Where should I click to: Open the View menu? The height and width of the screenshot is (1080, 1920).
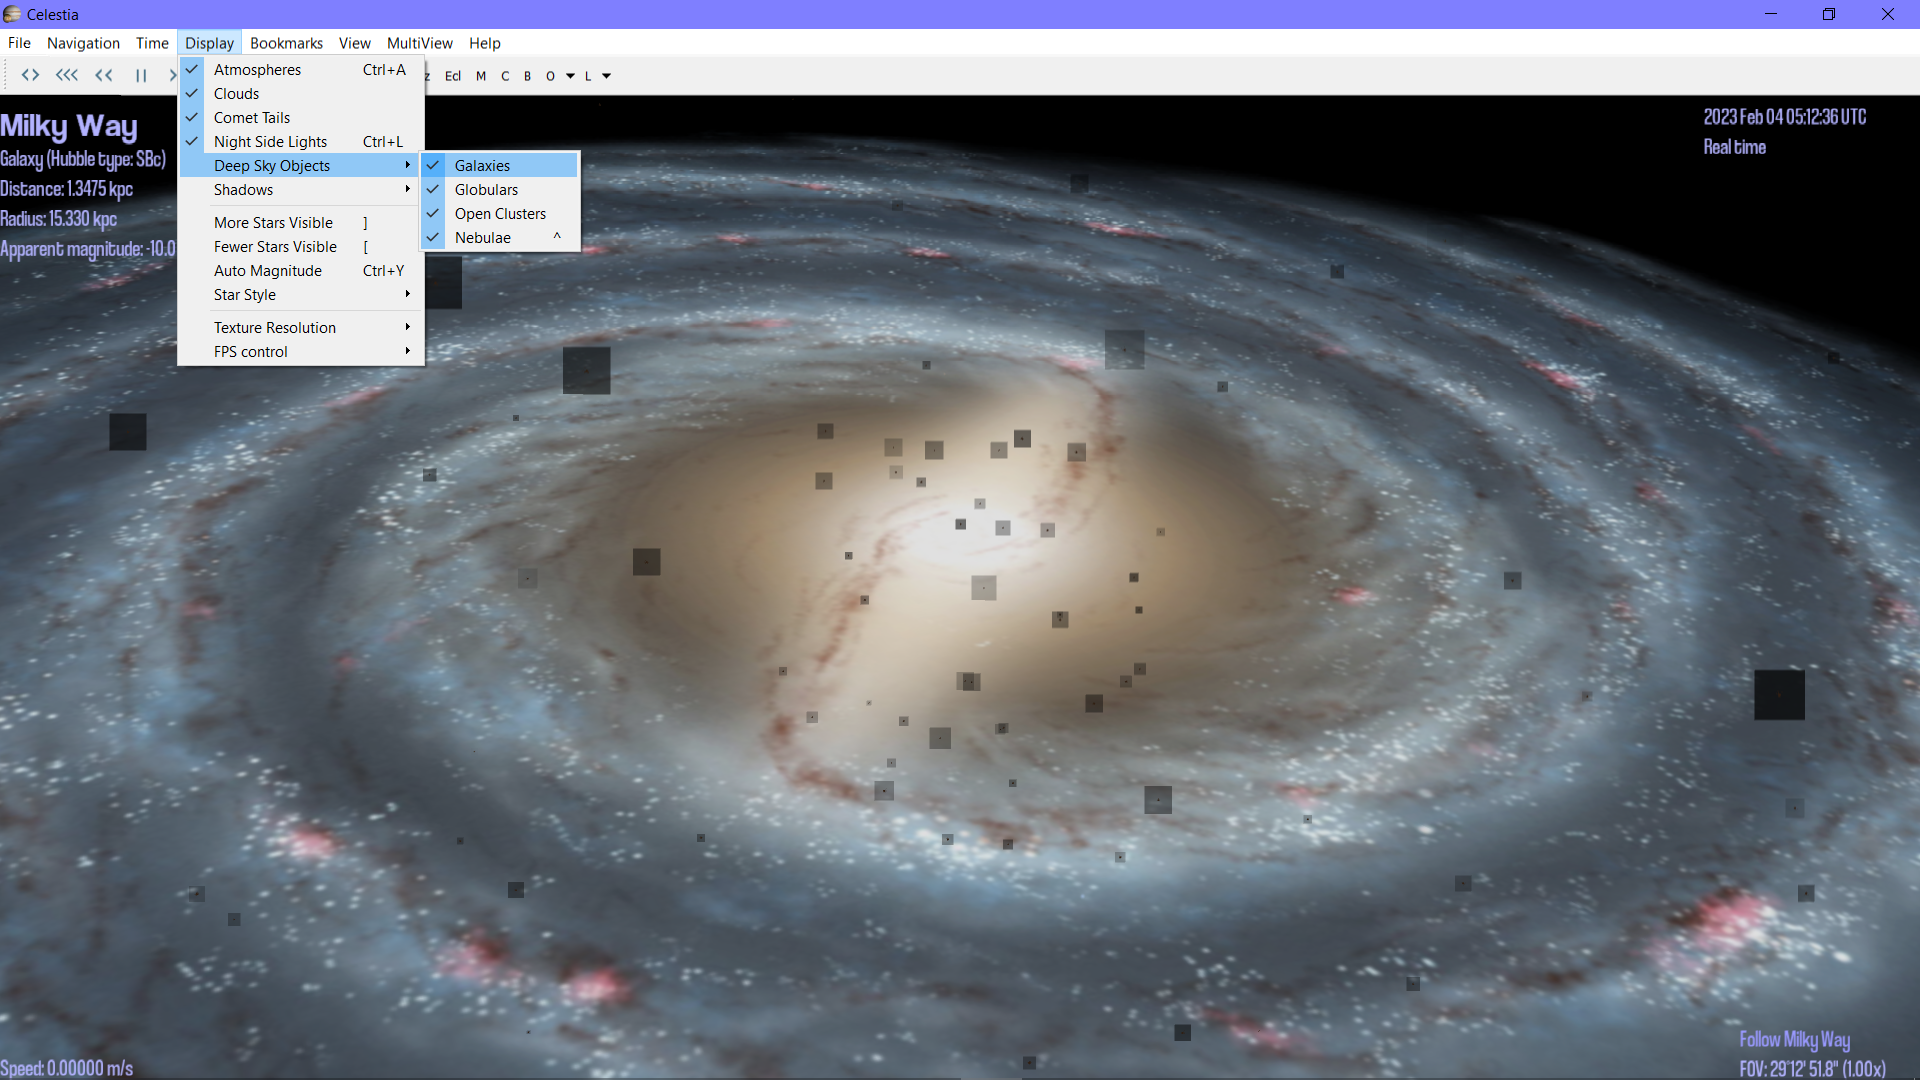pyautogui.click(x=354, y=43)
